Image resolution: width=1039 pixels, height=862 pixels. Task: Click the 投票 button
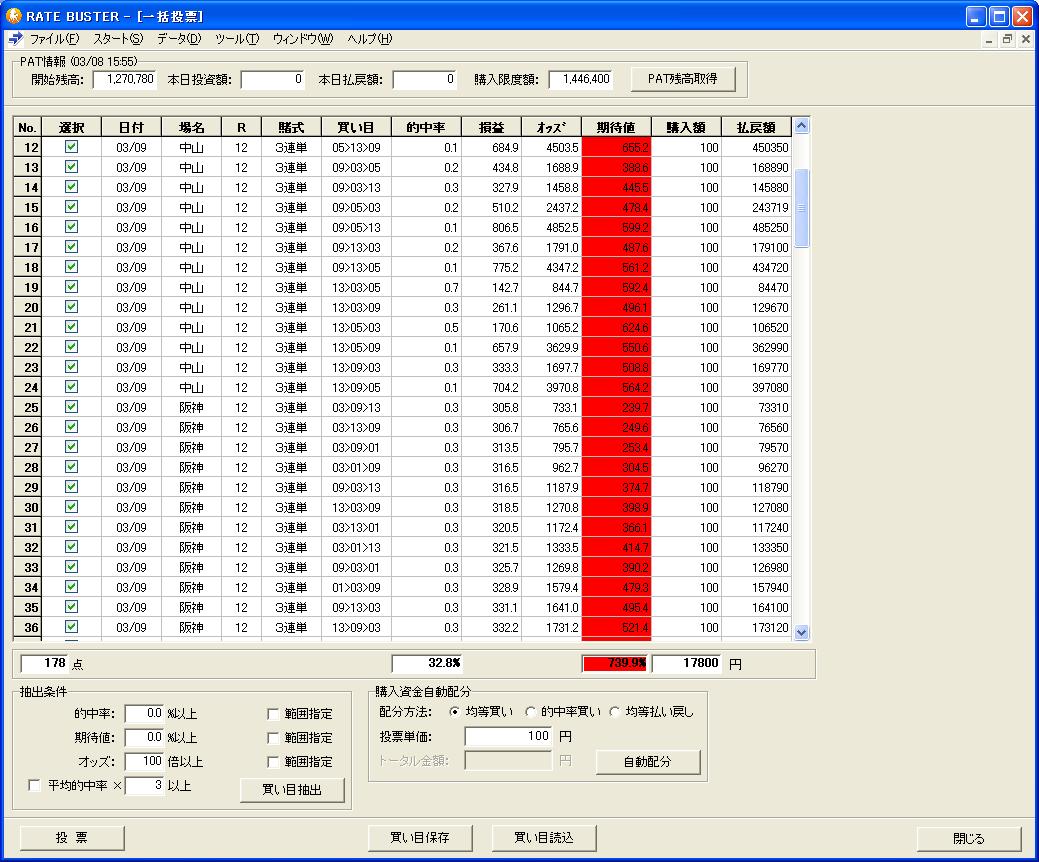coord(72,838)
